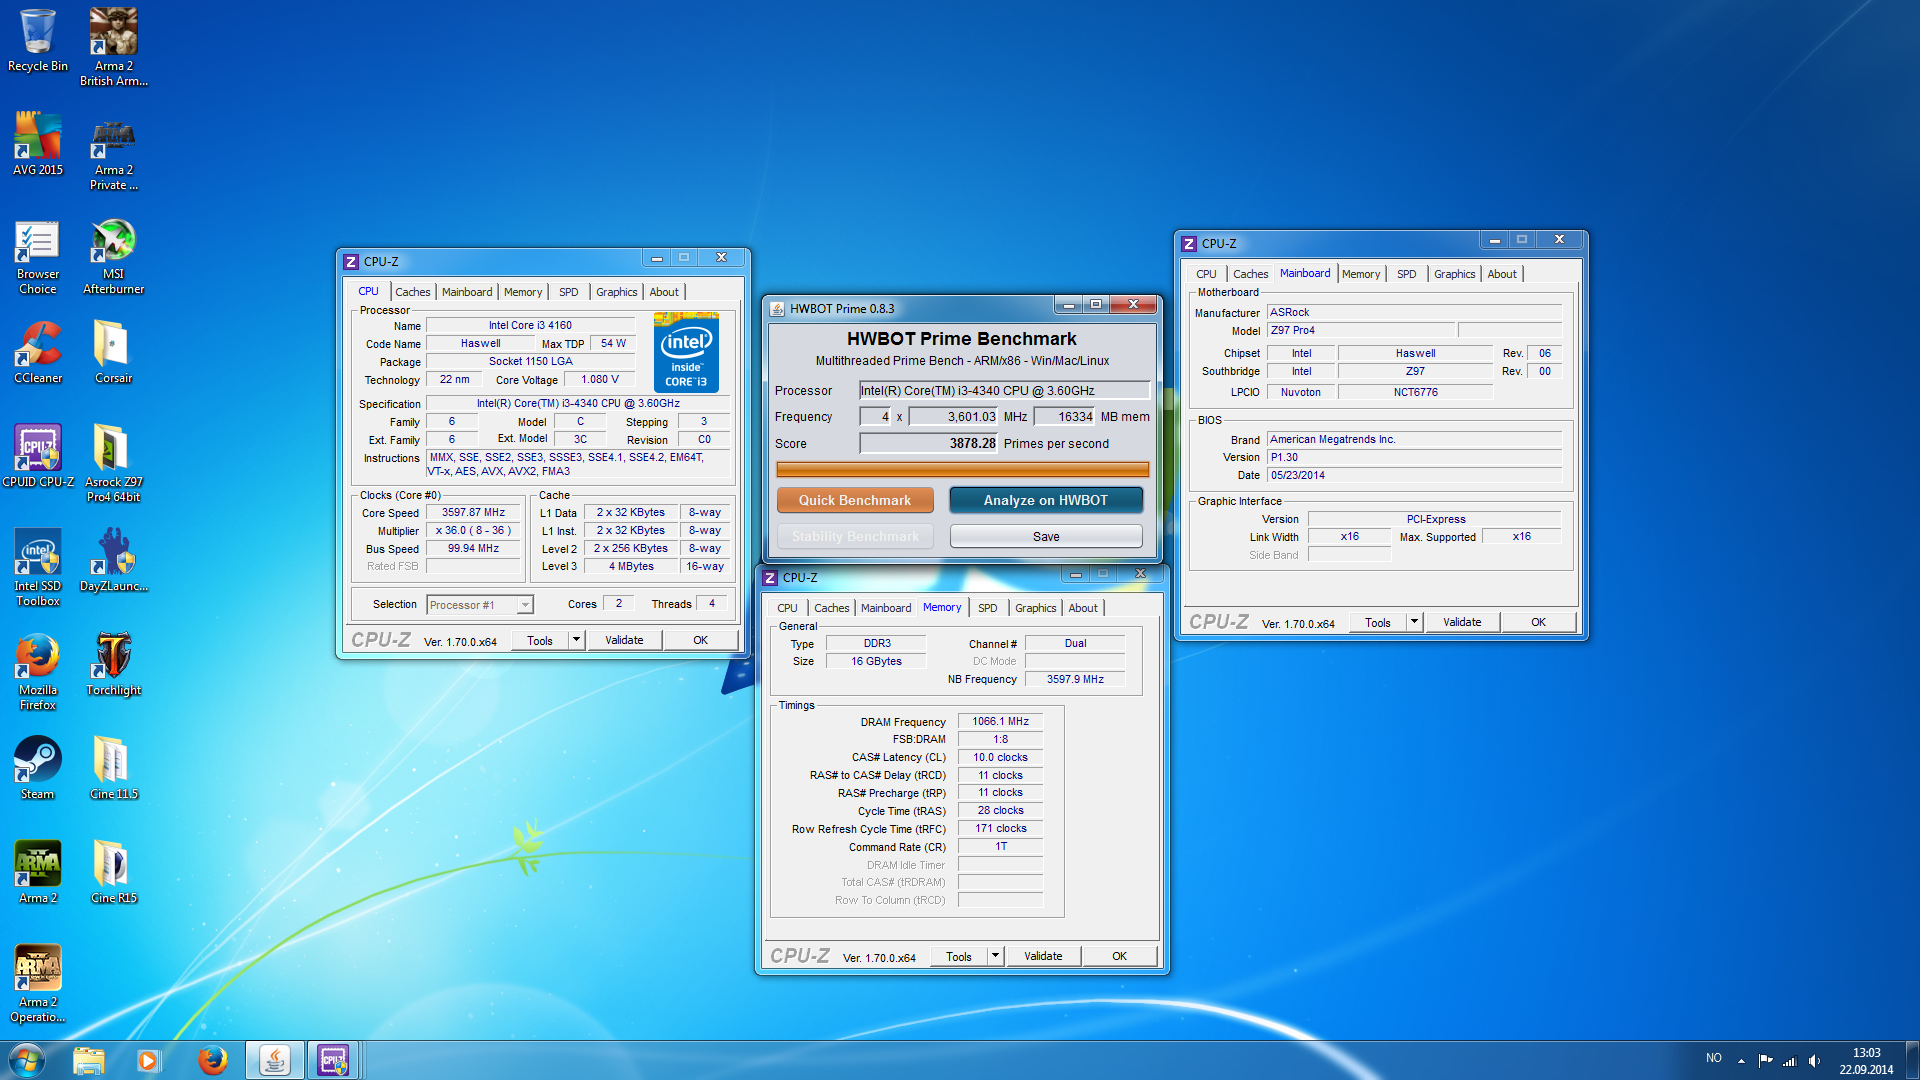
Task: Open Arma 2 desktop shortcut
Action: [38, 872]
